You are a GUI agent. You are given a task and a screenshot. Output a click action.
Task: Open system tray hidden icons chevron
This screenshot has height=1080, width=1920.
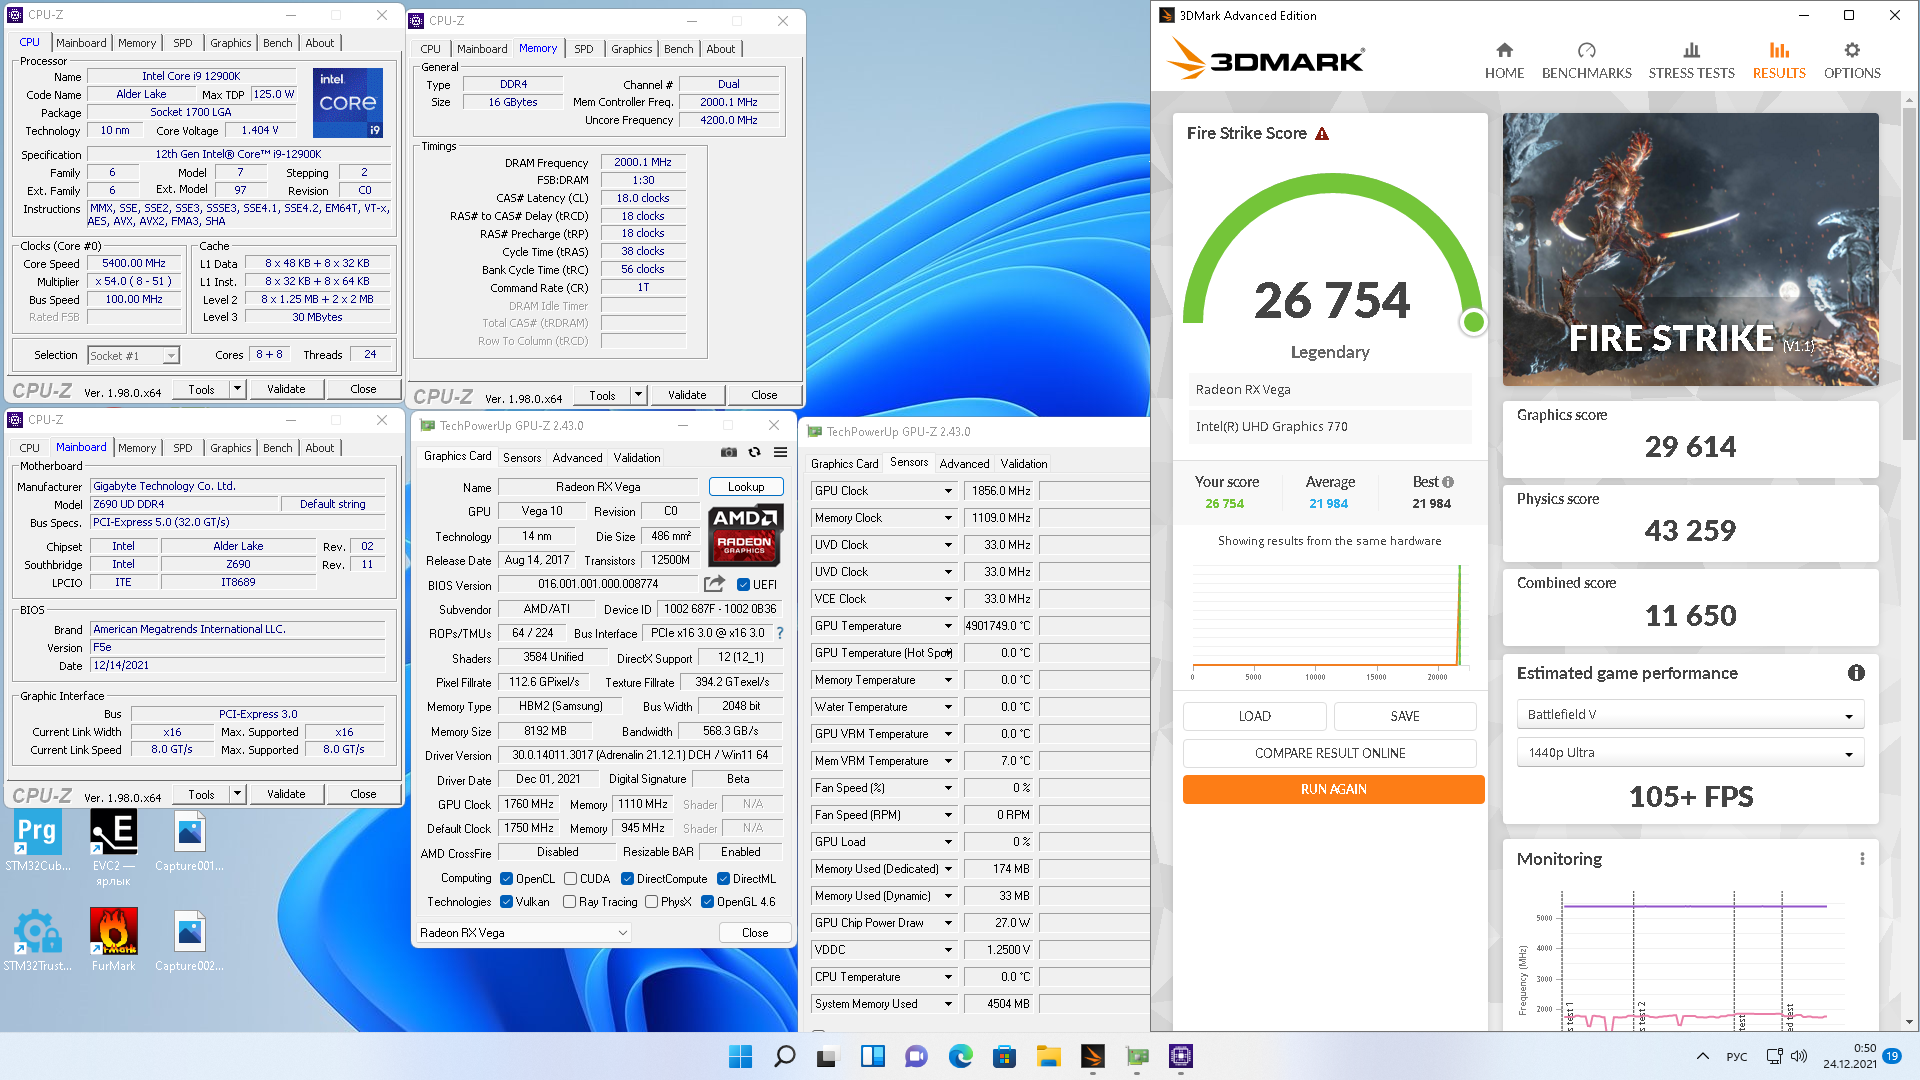(1702, 1056)
